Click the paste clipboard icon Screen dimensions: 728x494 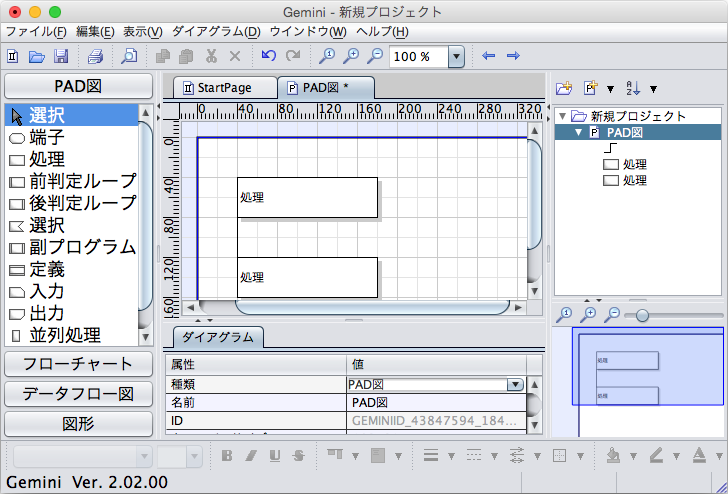[186, 56]
